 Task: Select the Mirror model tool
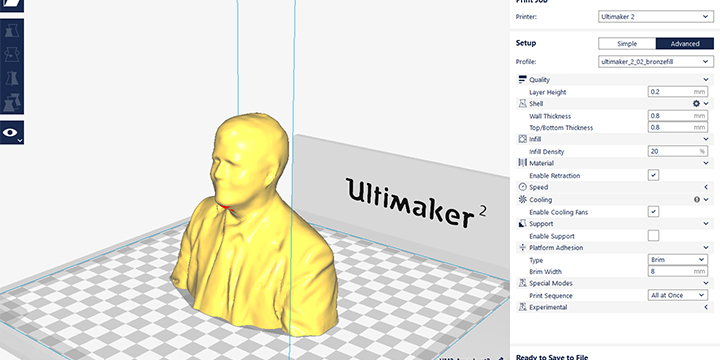[x=12, y=78]
